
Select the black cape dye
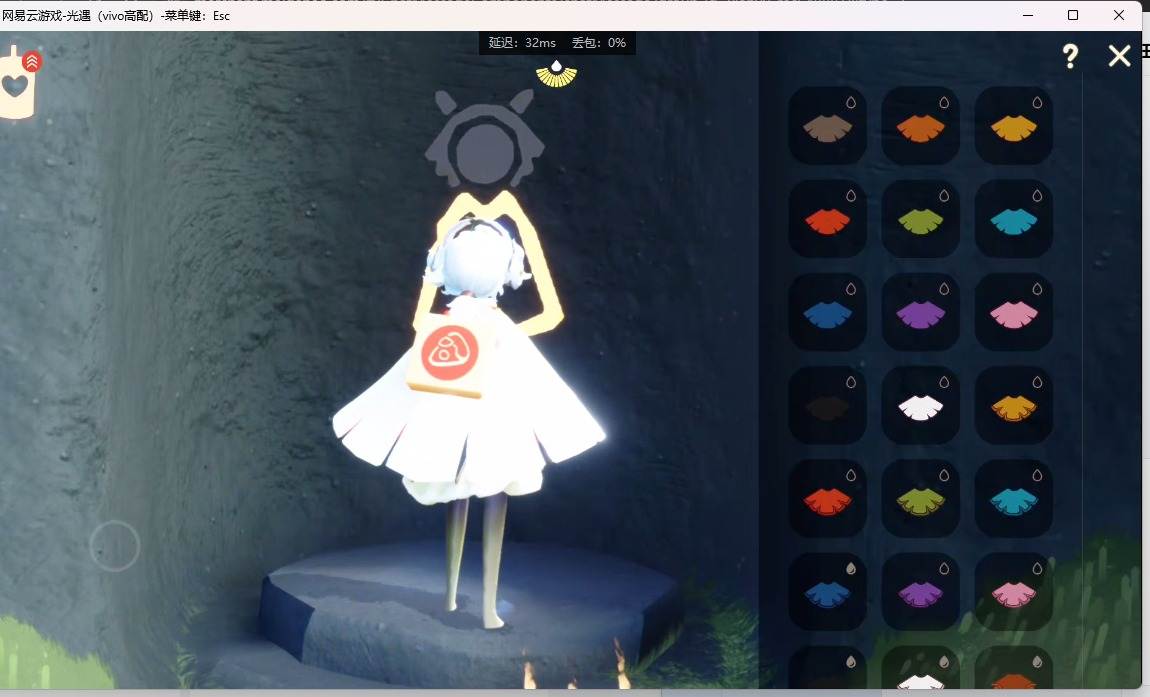click(x=827, y=405)
